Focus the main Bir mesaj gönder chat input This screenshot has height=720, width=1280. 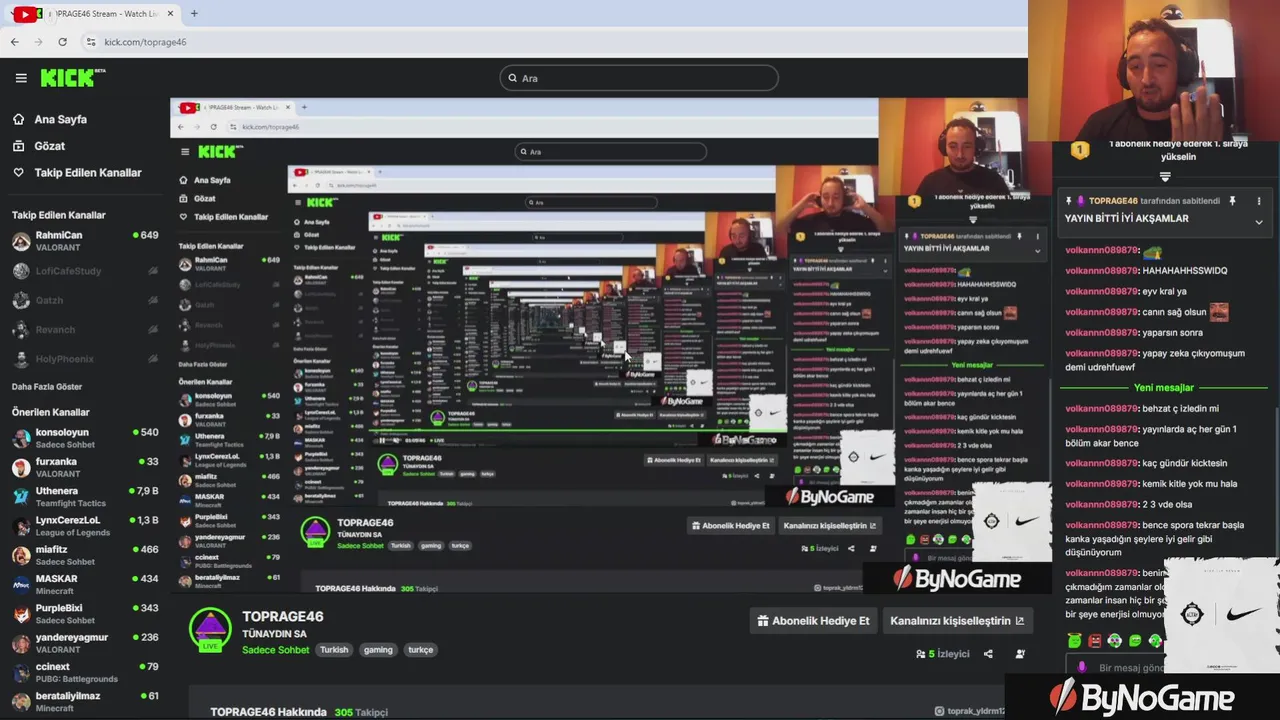pyautogui.click(x=1130, y=668)
